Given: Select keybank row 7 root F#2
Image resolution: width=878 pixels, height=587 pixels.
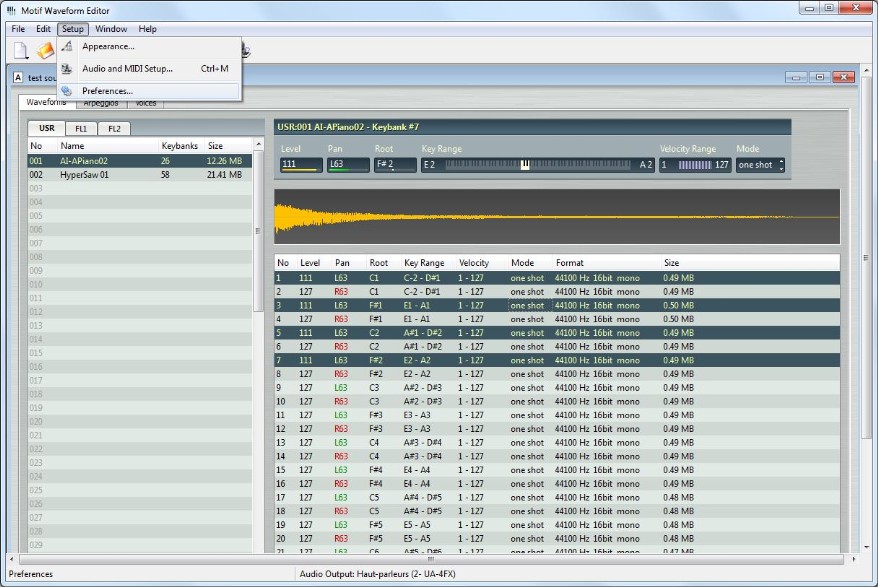Looking at the screenshot, I should 557,360.
